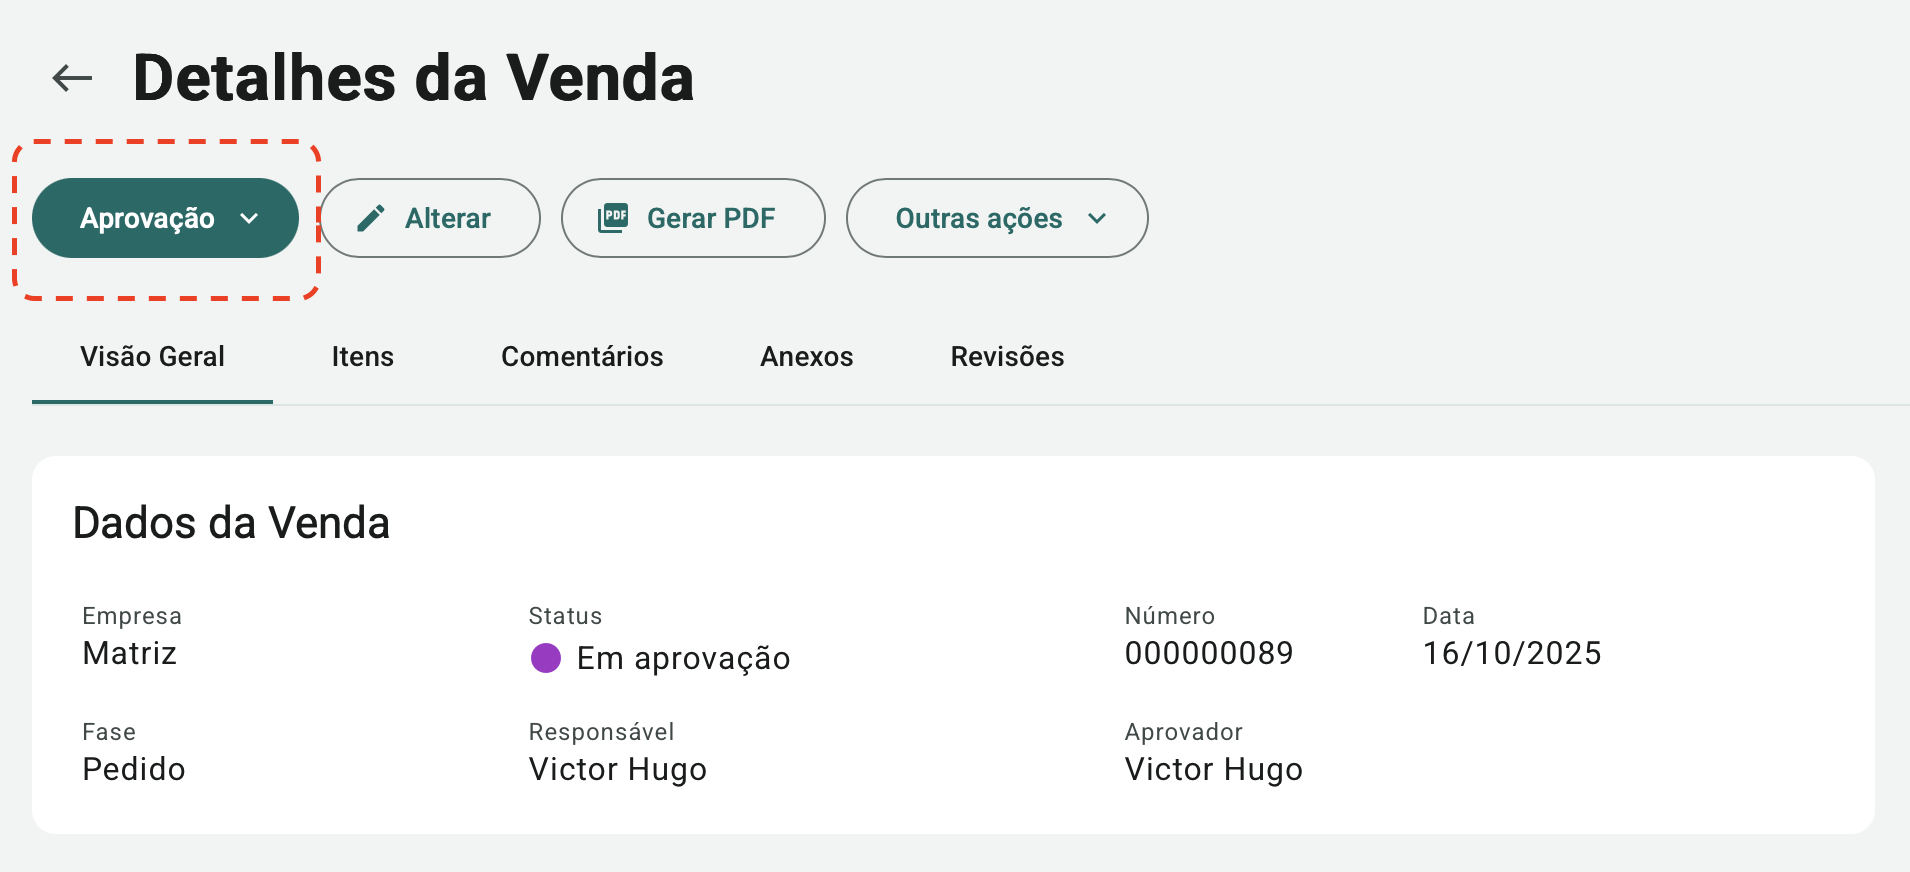Click the back arrow to return
This screenshot has height=872, width=1910.
(71, 77)
